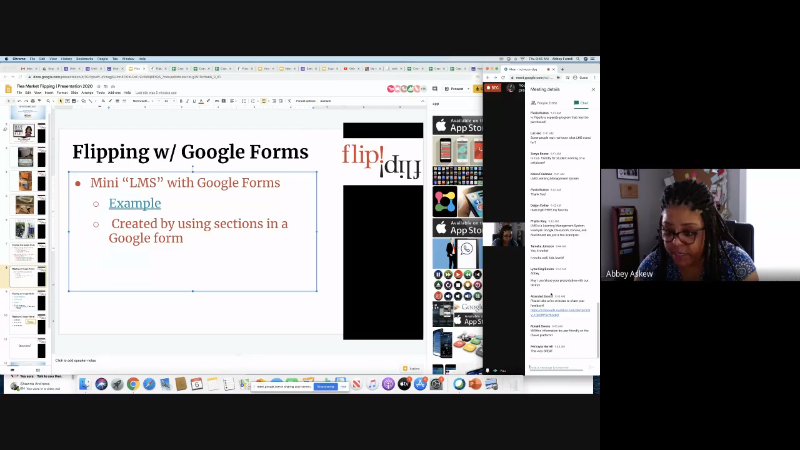Click the Present button
This screenshot has height=450, width=800.
coord(454,88)
